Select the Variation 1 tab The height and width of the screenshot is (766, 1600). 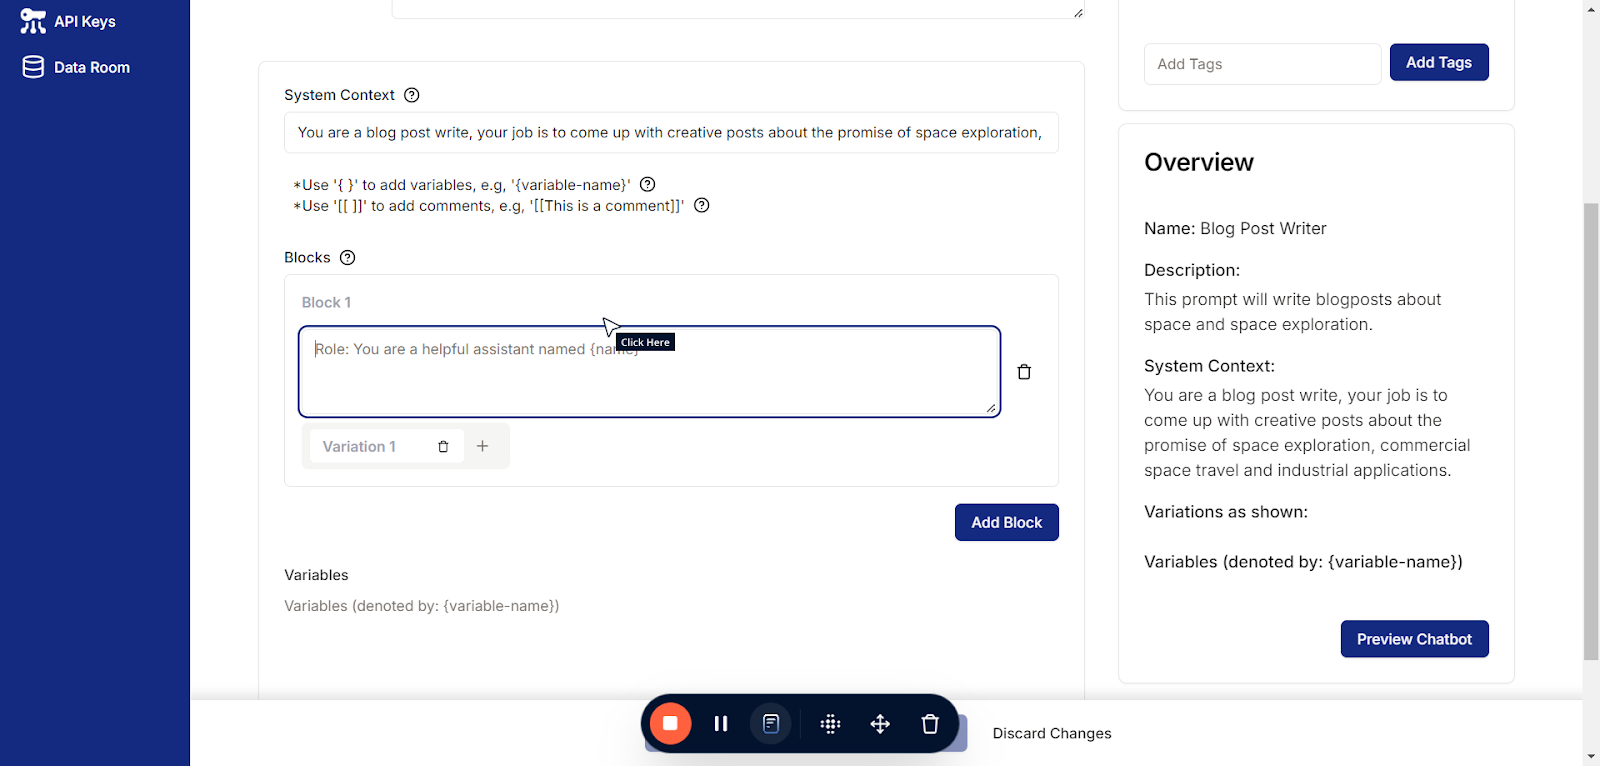click(360, 447)
